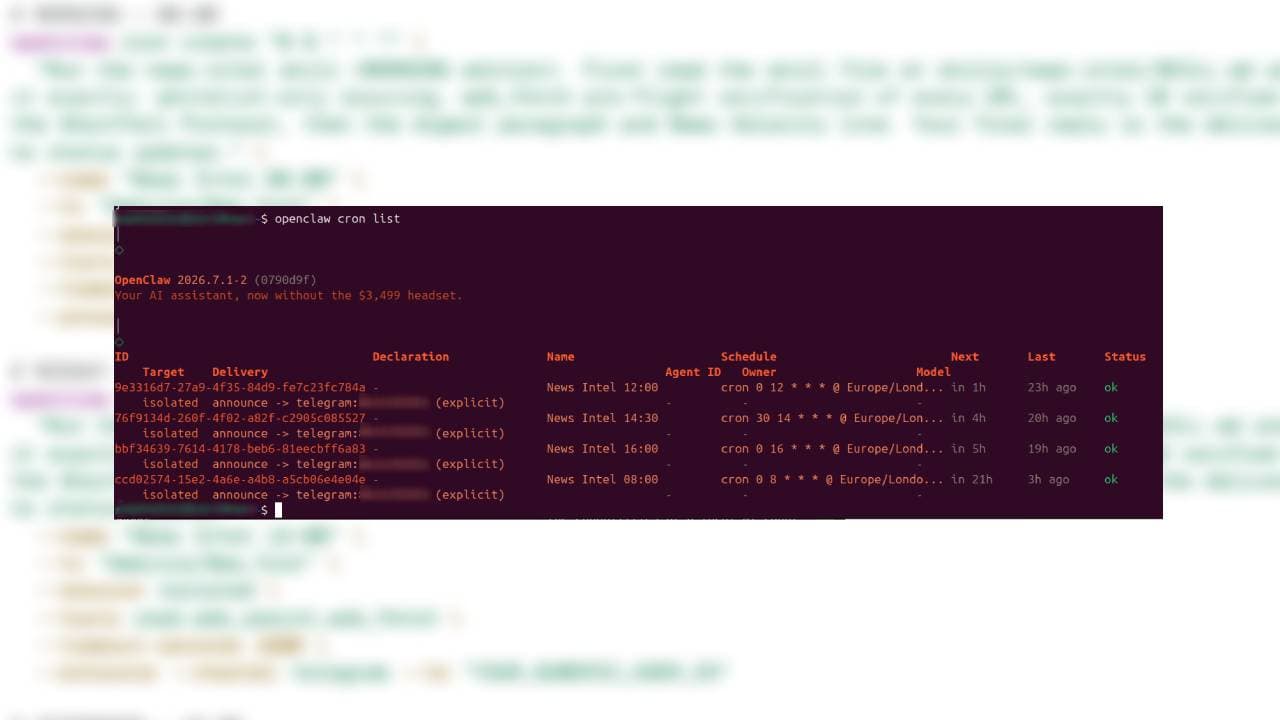Screen dimensions: 1280x720
Task: Click 'announce -> telegram:' under the 9e3316d7 job
Action: point(285,403)
